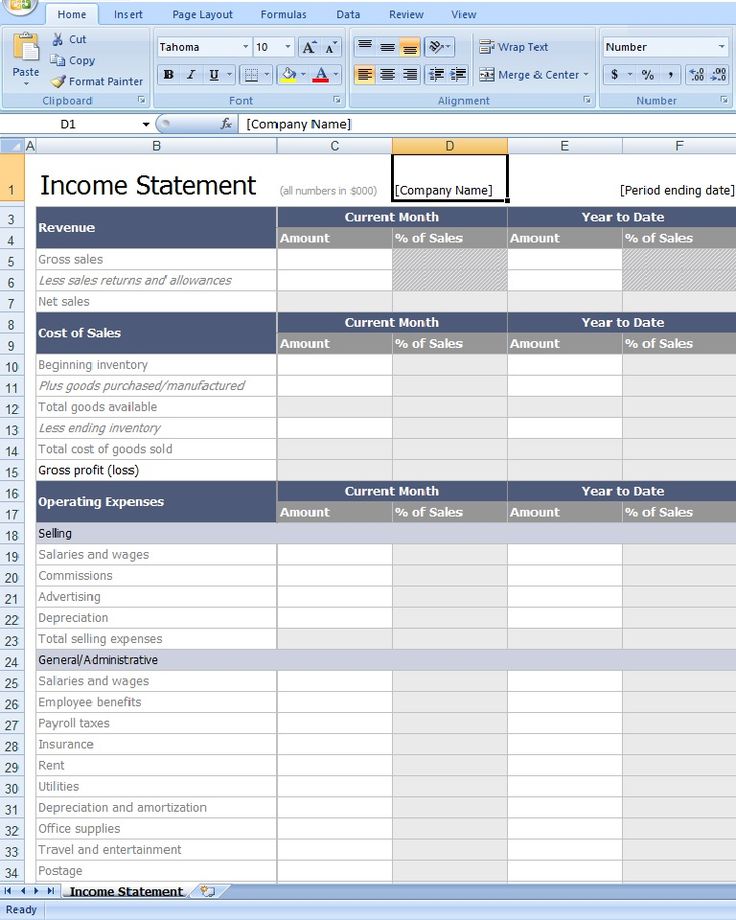
Task: Center text horizontally in the cell
Action: [387, 75]
